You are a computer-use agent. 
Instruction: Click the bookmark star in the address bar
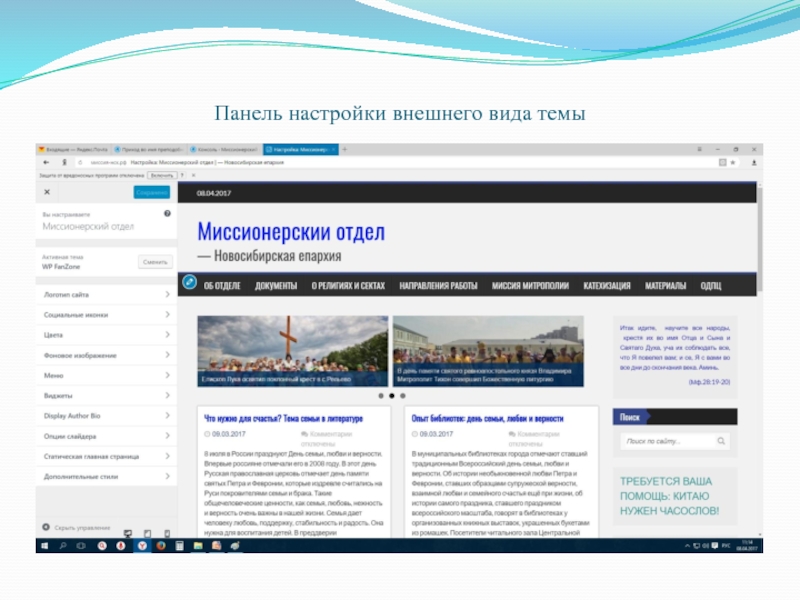[x=733, y=162]
